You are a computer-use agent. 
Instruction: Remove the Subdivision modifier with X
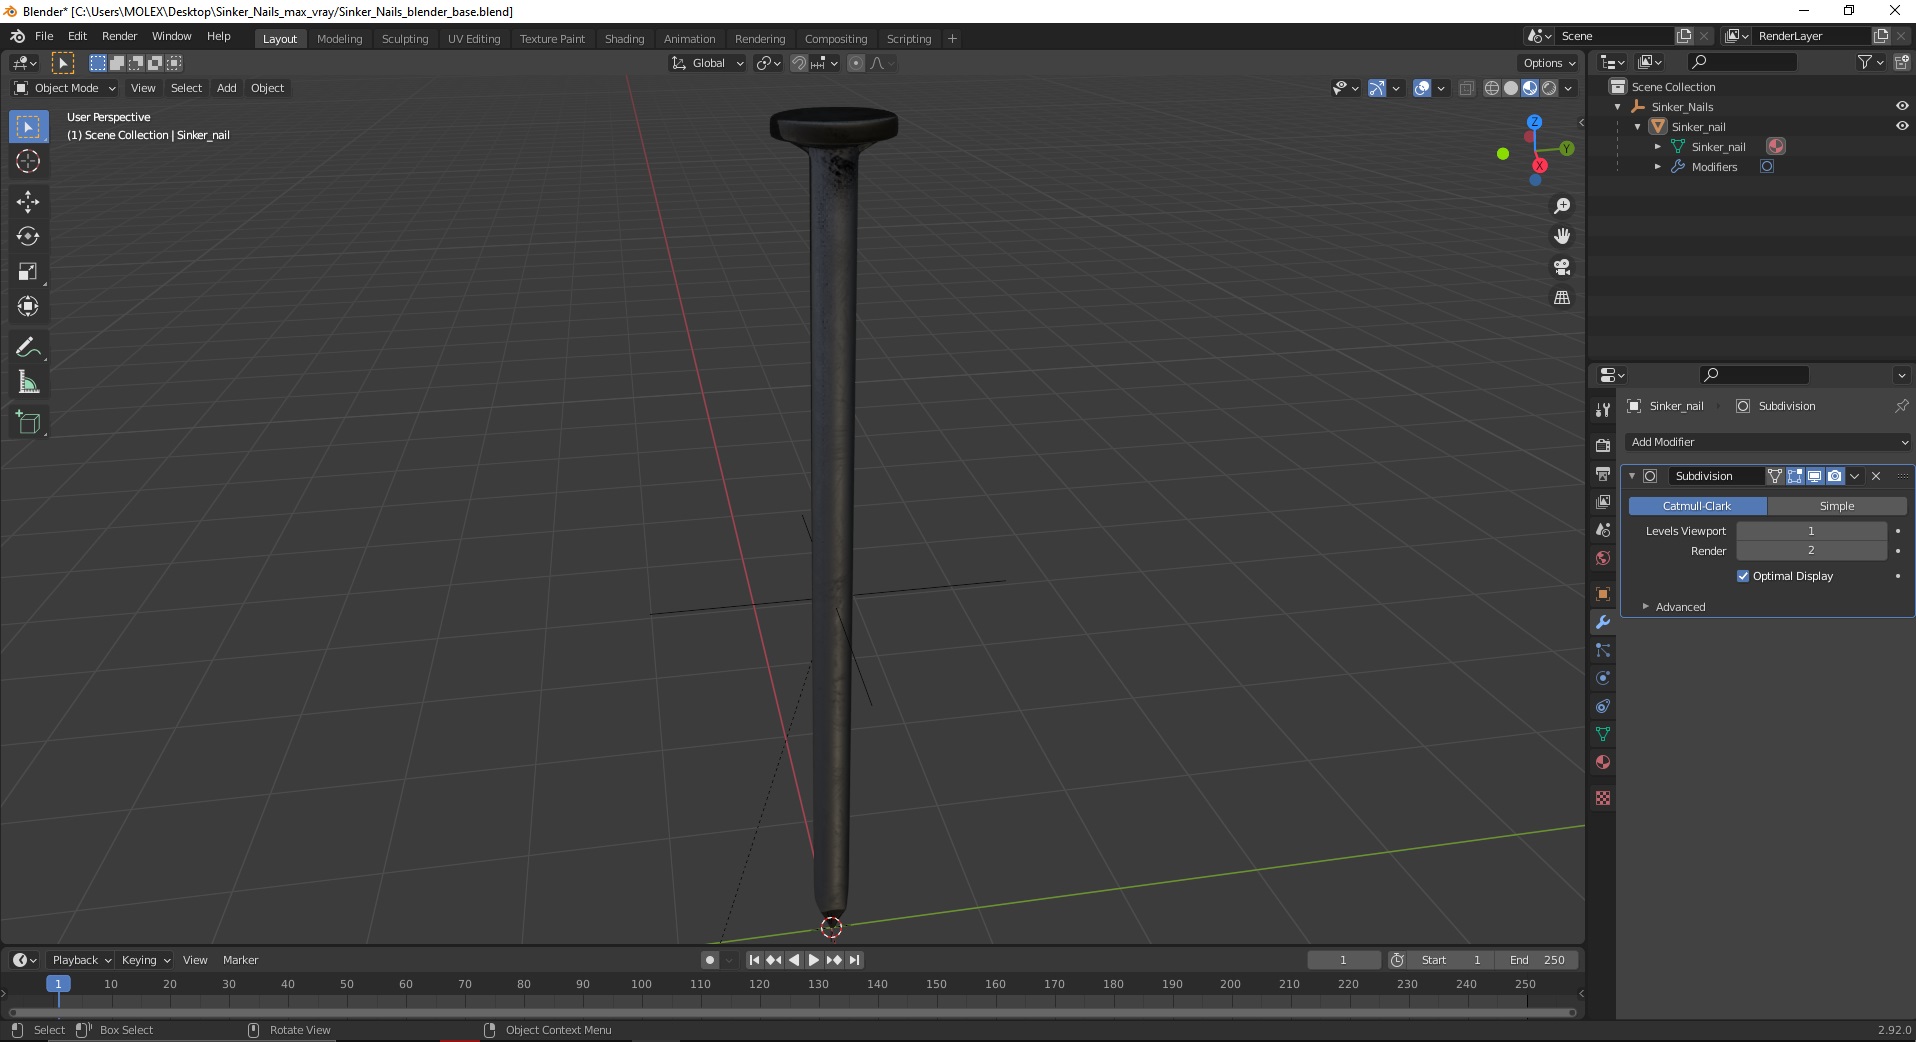tap(1876, 476)
